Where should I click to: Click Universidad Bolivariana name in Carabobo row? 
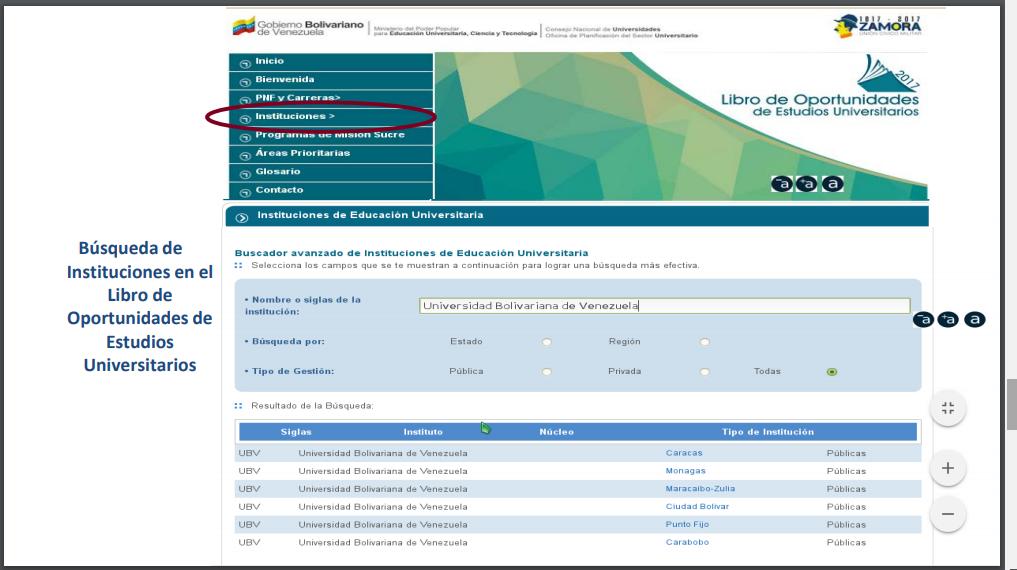point(383,542)
